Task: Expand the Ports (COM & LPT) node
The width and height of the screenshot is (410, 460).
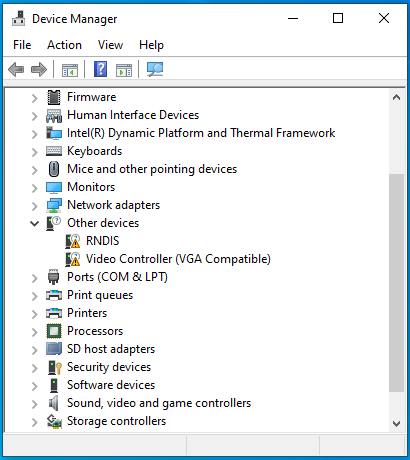Action: 35,277
